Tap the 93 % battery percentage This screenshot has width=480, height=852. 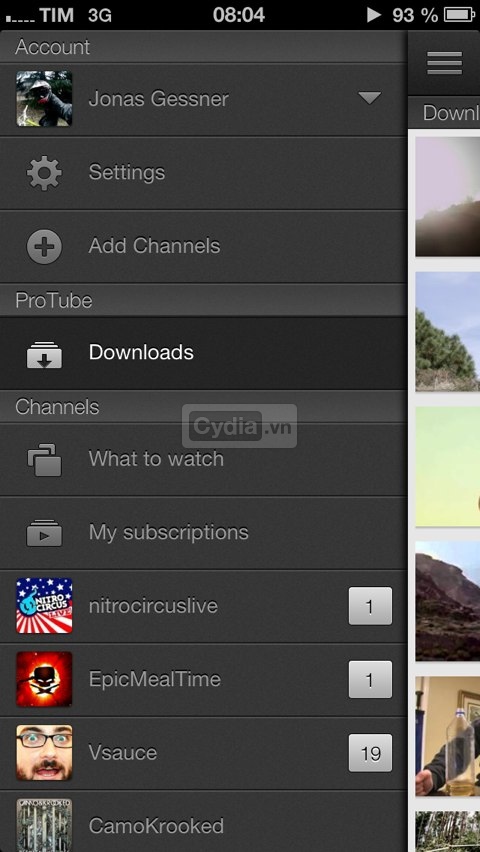[415, 15]
